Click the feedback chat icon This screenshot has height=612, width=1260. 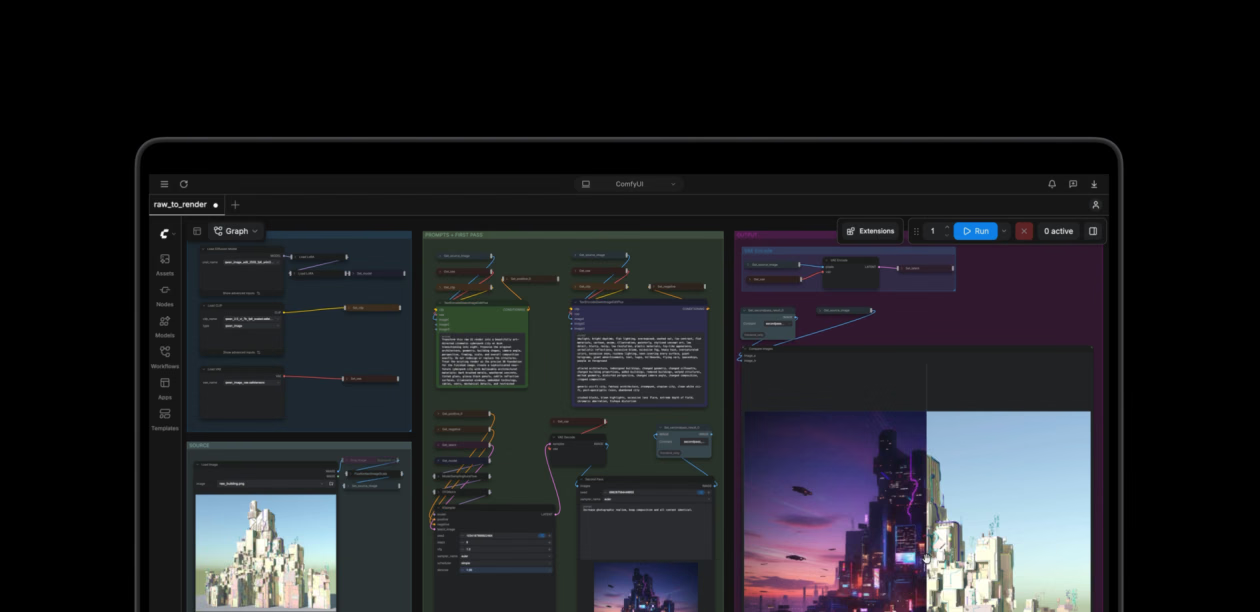tap(1073, 184)
